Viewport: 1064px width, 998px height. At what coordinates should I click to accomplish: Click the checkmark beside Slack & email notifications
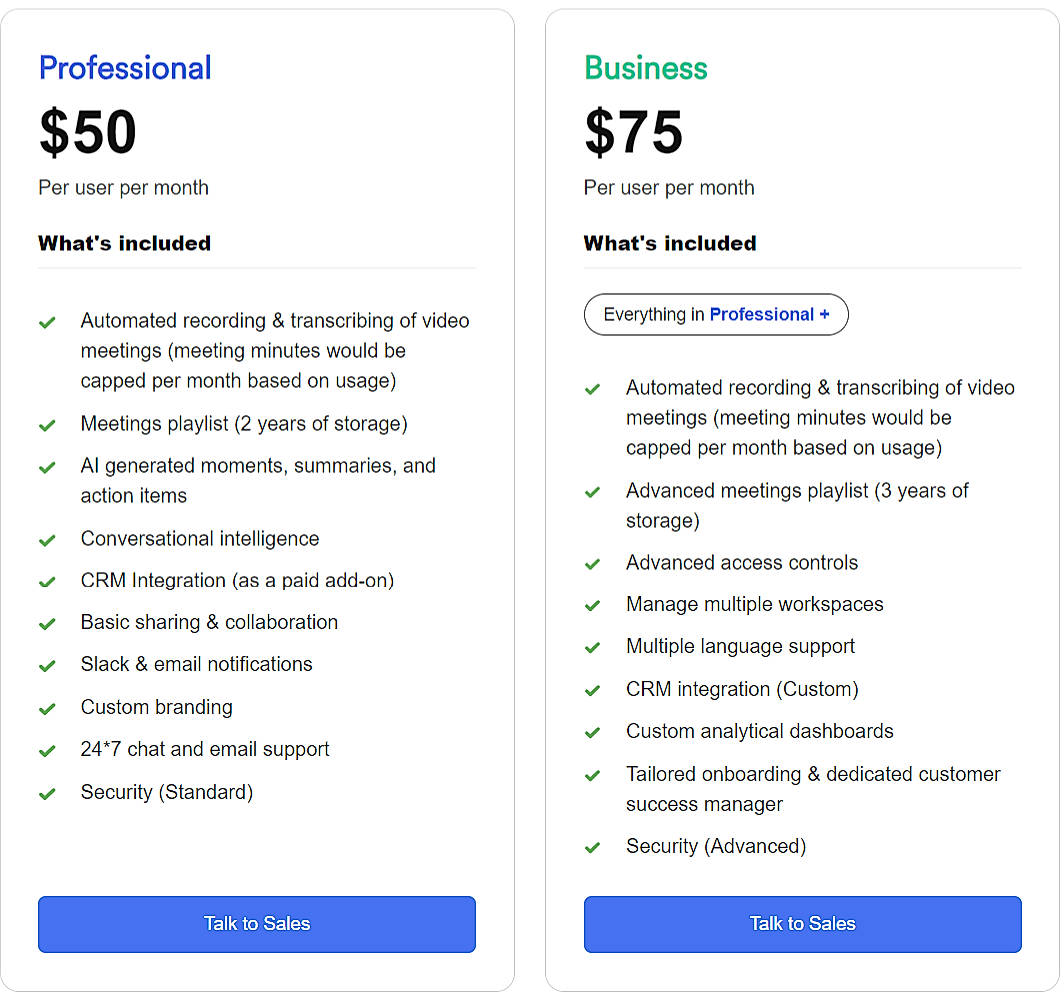pos(47,666)
